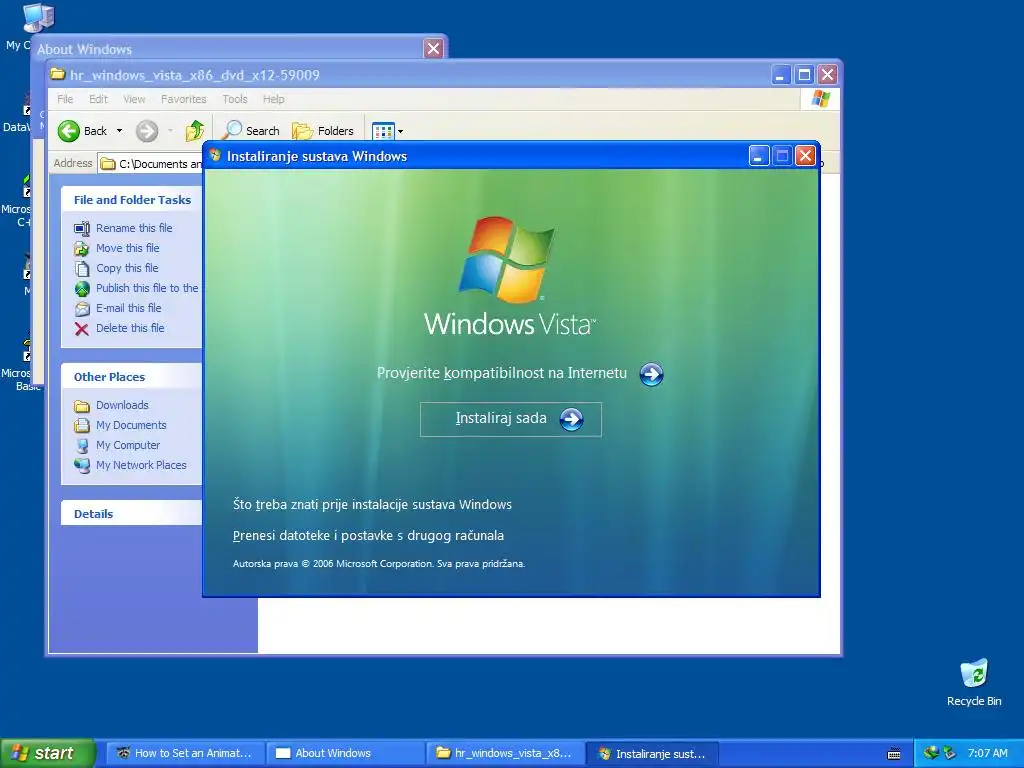Viewport: 1024px width, 768px height.
Task: Click Delete this file
Action: tap(130, 328)
